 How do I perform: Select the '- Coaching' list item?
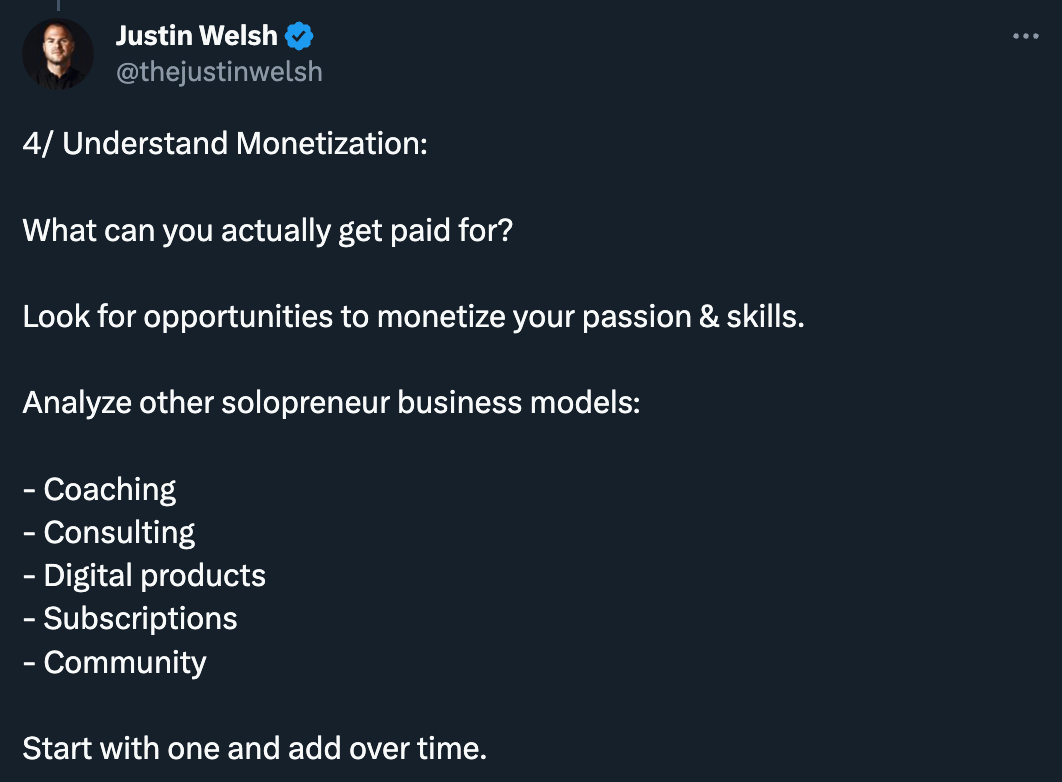point(99,489)
